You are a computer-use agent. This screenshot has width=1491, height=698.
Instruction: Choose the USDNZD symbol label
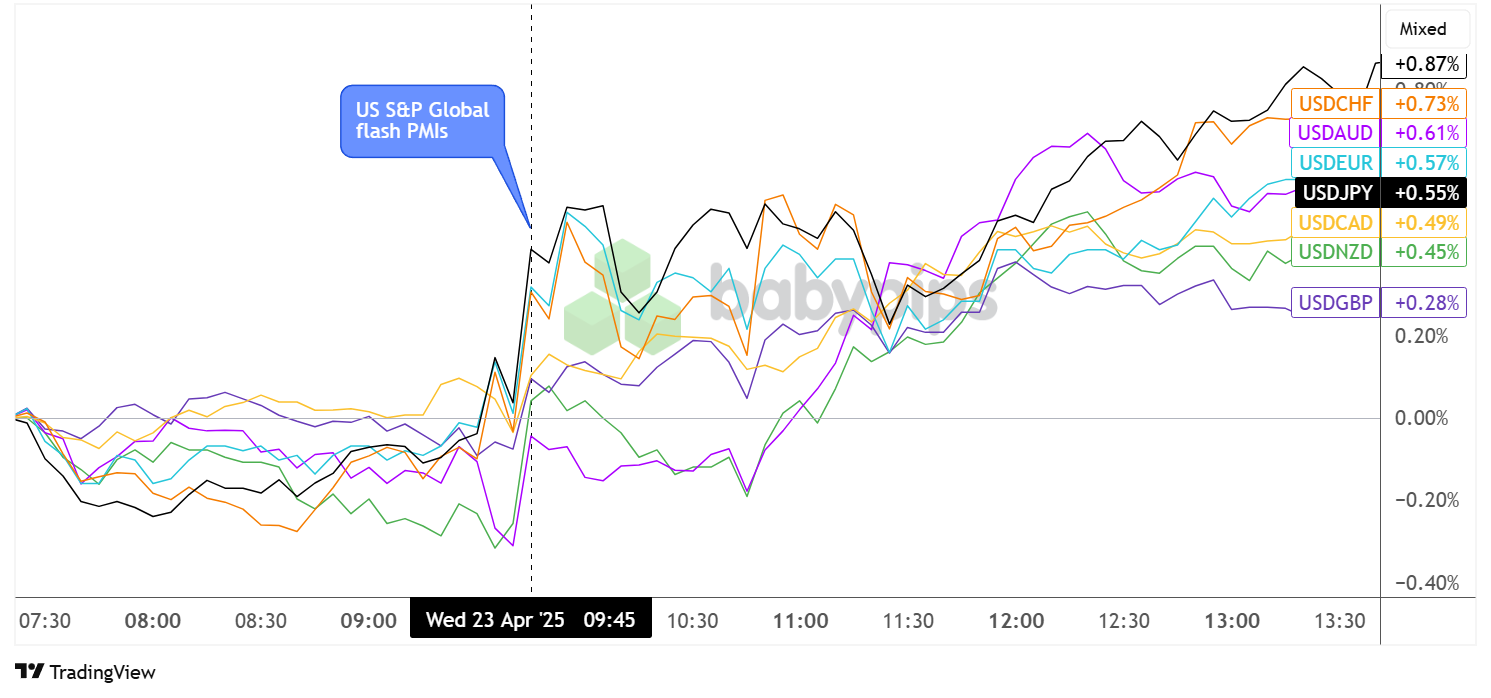pyautogui.click(x=1335, y=251)
